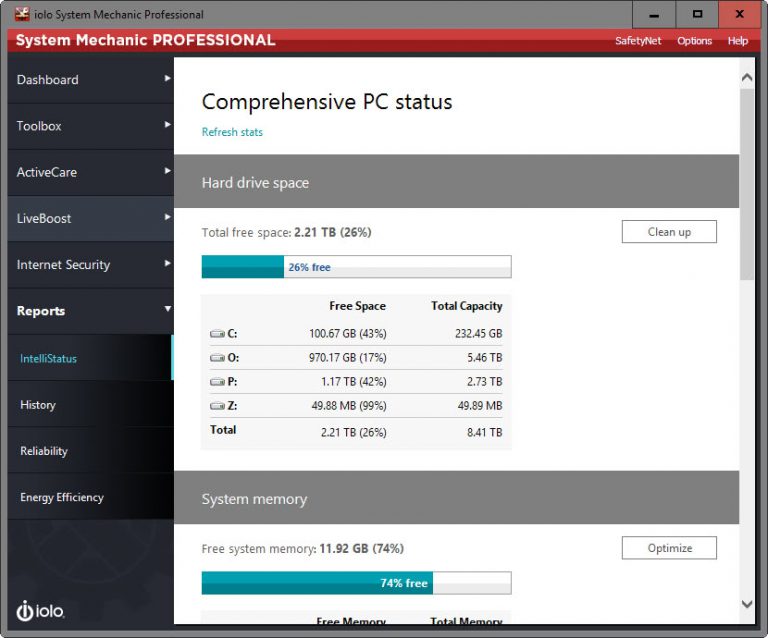This screenshot has width=768, height=638.
Task: Click the Refresh stats link
Action: point(232,132)
